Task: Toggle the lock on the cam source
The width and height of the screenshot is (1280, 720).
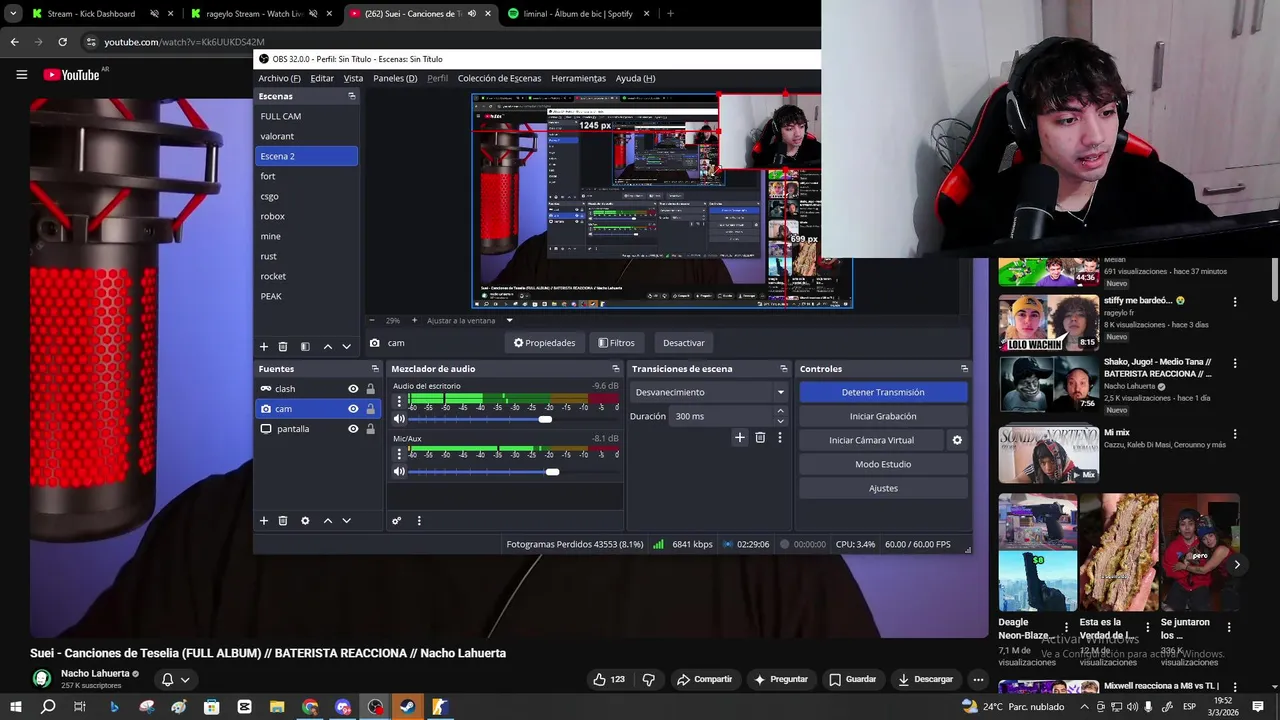Action: (x=371, y=409)
